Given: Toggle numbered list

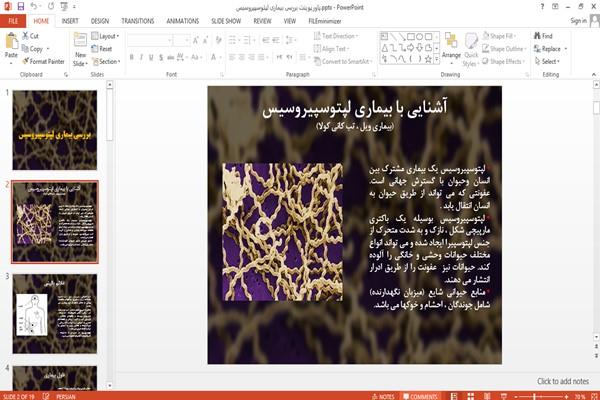Looking at the screenshot, I should tap(248, 40).
